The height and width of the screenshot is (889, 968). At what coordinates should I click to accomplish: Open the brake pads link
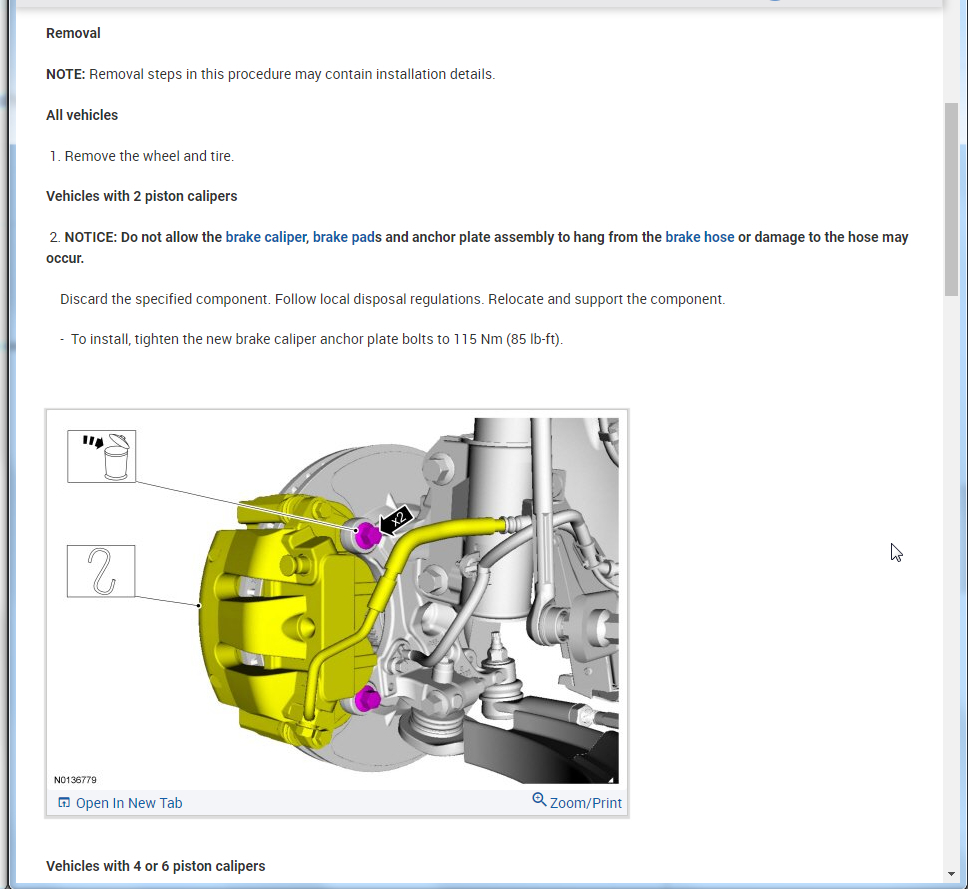(347, 237)
